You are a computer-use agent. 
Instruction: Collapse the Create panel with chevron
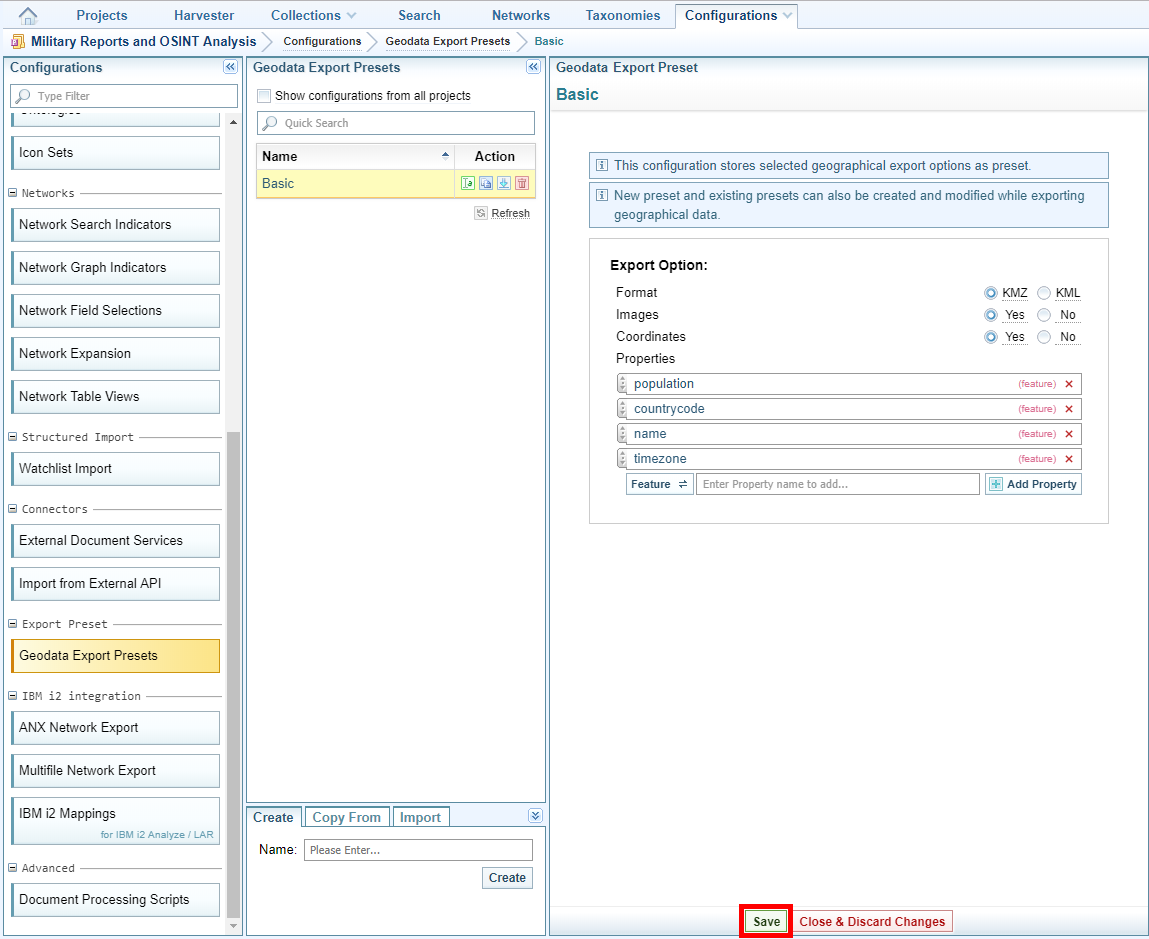pos(535,816)
